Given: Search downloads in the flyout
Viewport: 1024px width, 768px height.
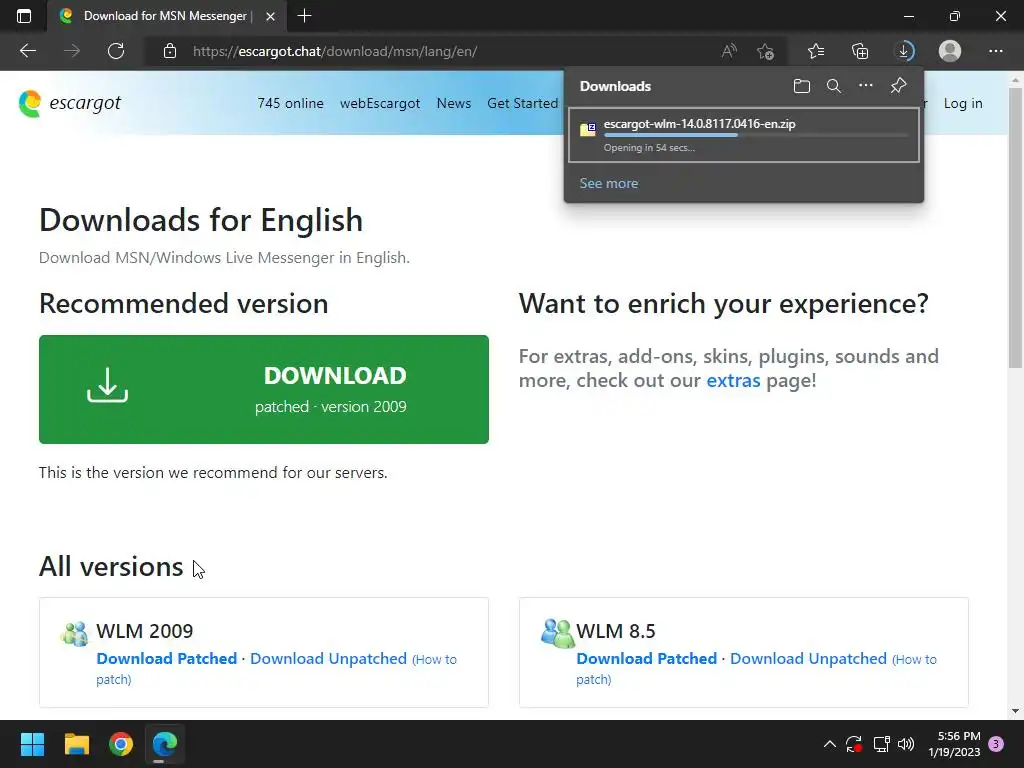Looking at the screenshot, I should [x=834, y=86].
